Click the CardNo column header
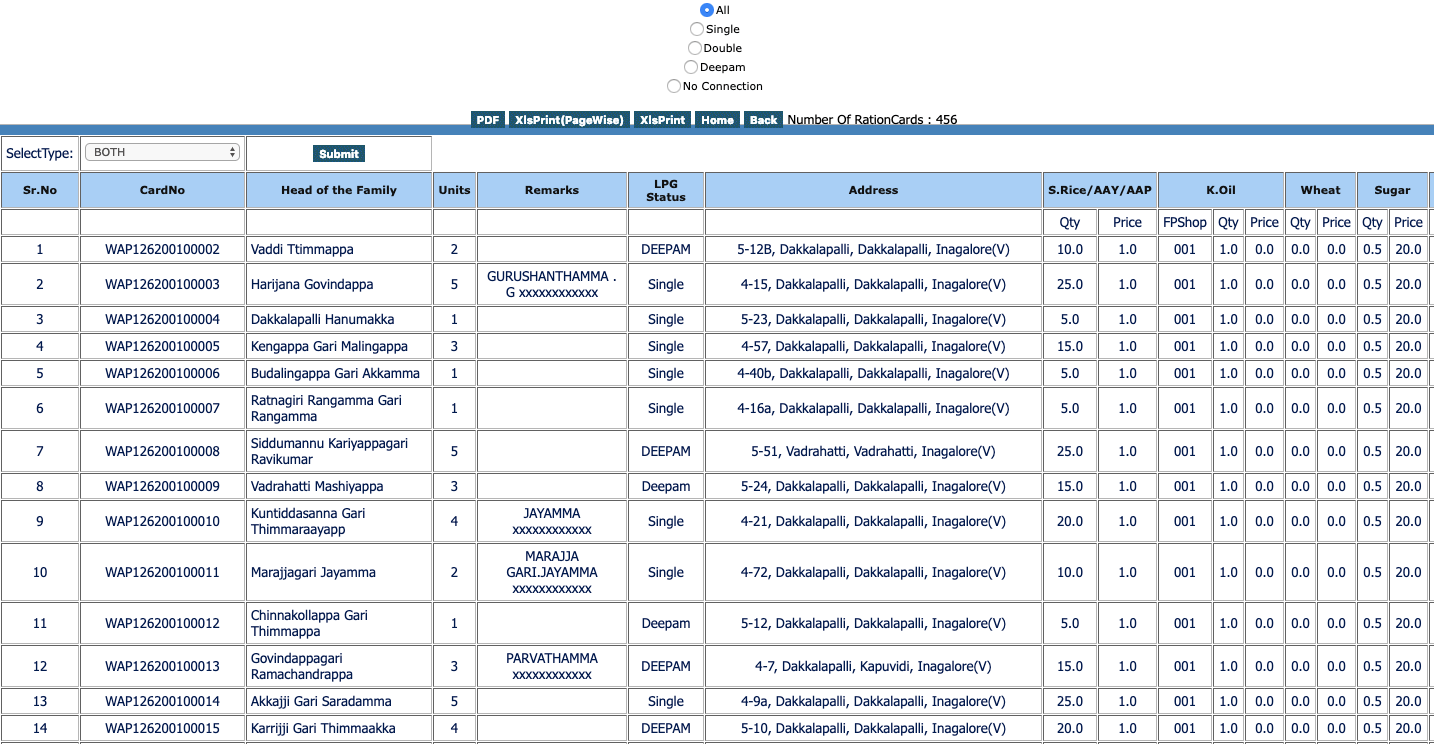This screenshot has height=744, width=1434. [163, 190]
